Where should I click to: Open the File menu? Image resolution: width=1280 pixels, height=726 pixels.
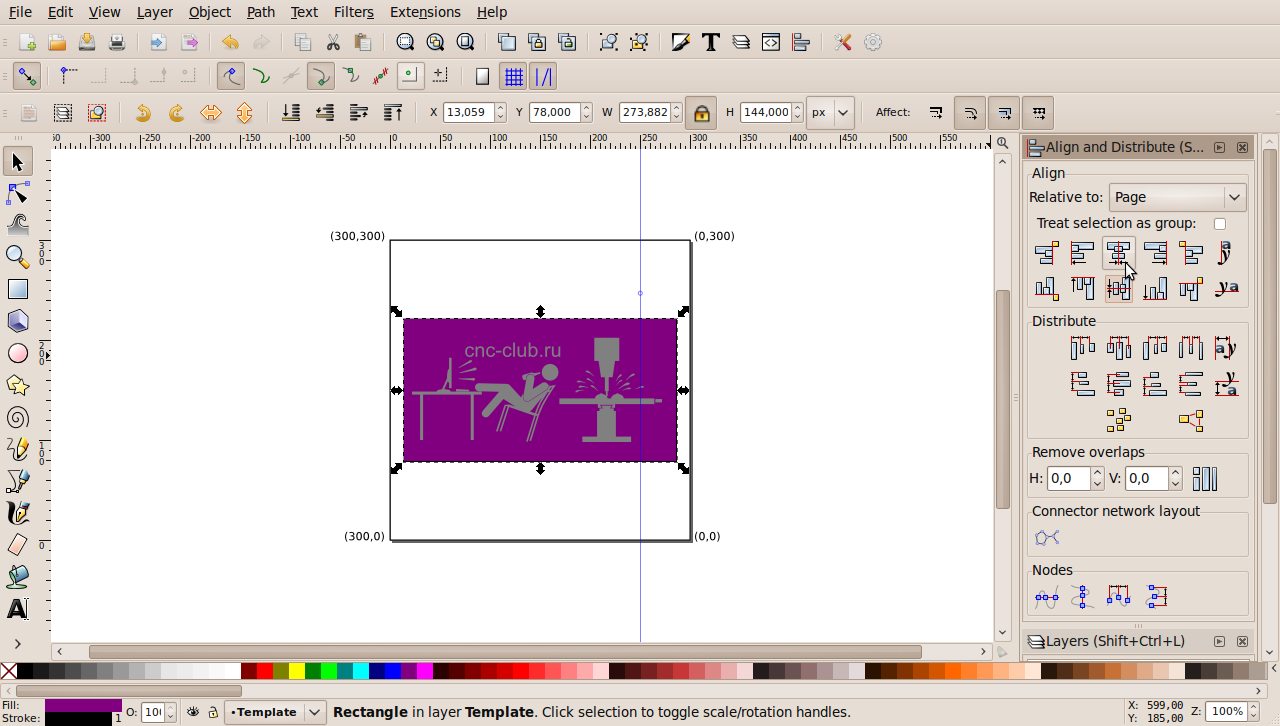pos(20,12)
